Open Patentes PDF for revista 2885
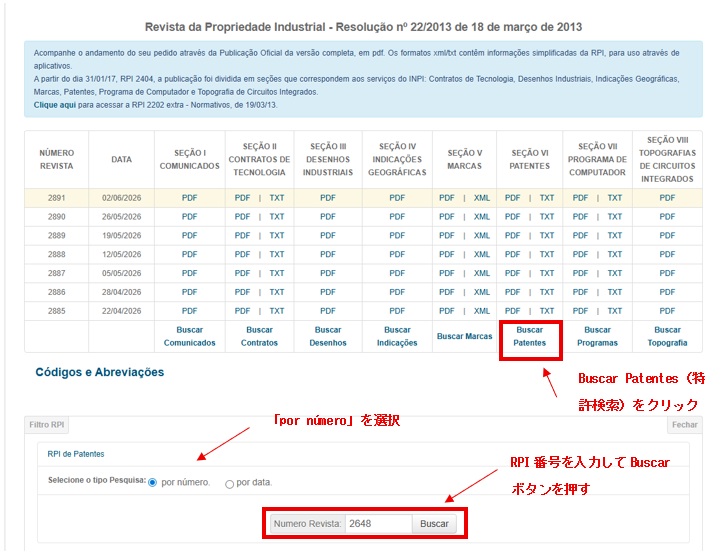 [512, 311]
